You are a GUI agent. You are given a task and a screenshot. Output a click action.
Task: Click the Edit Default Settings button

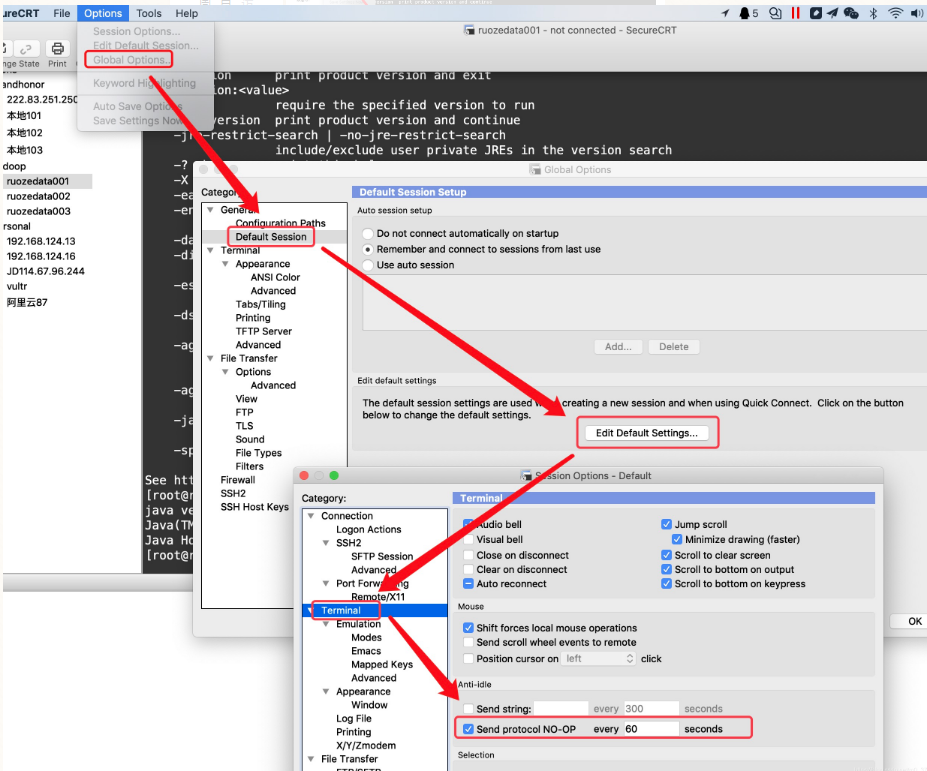(x=646, y=433)
